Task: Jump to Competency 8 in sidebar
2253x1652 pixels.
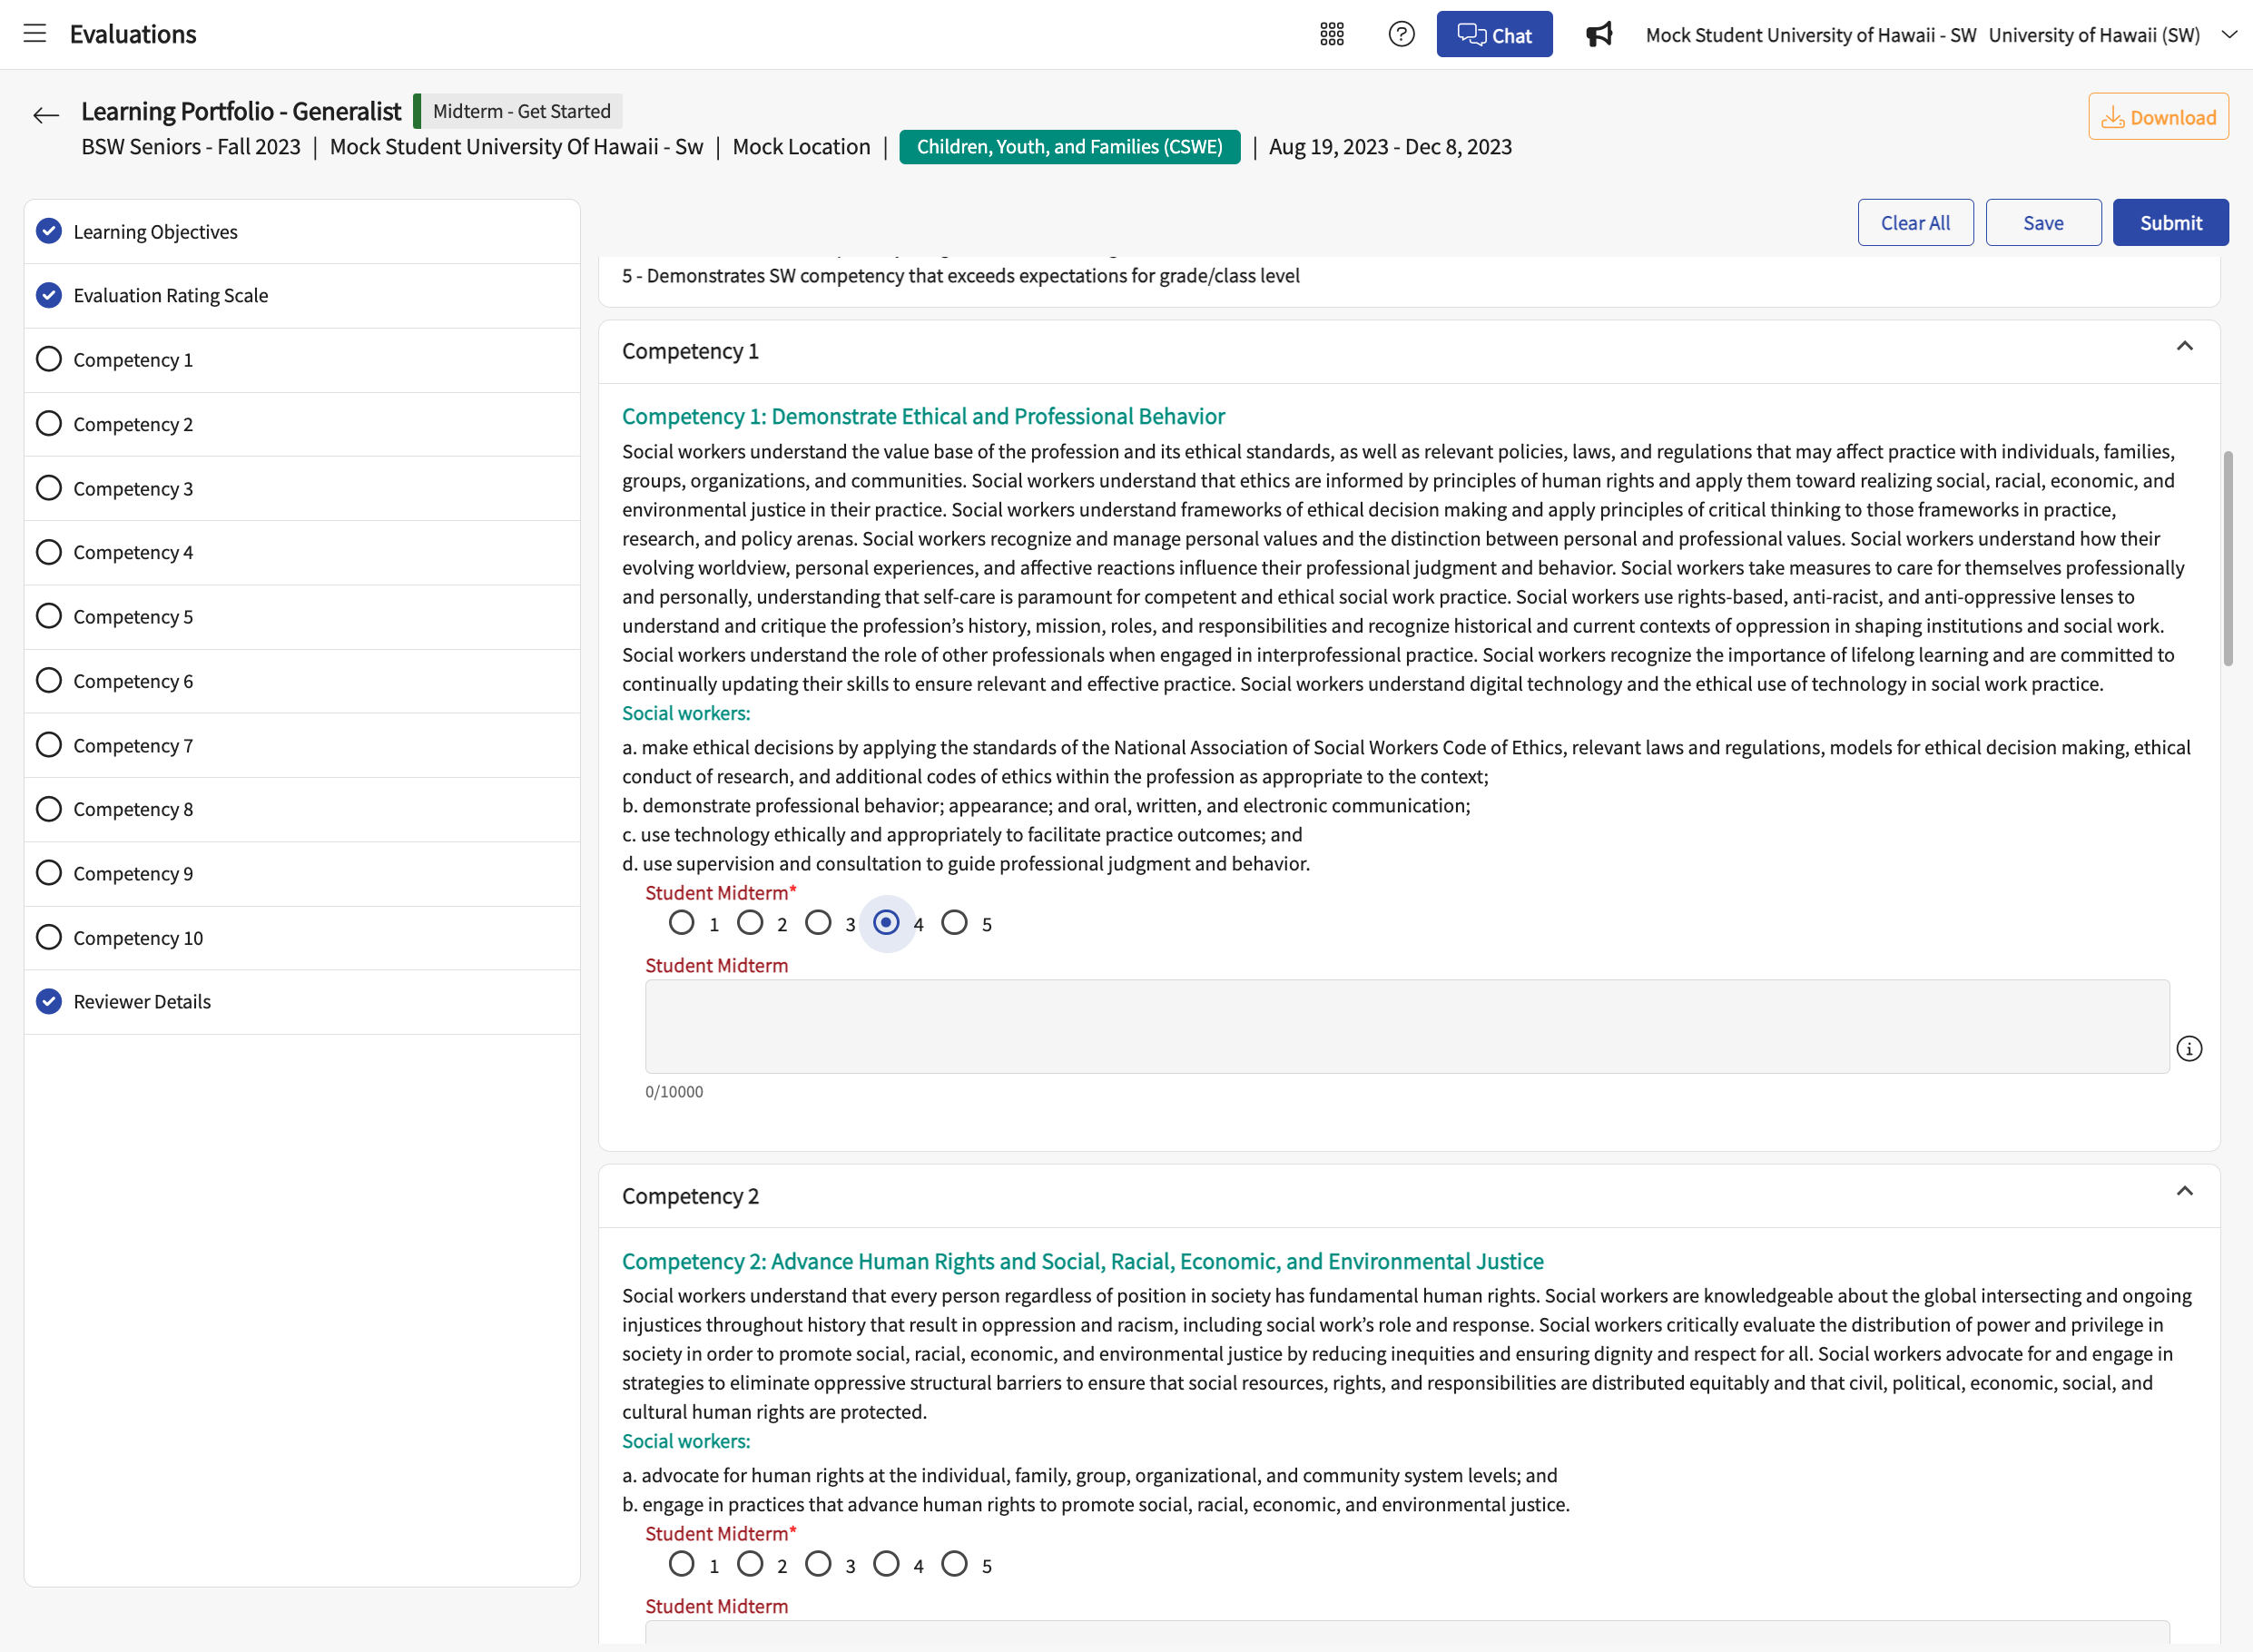Action: click(x=302, y=809)
